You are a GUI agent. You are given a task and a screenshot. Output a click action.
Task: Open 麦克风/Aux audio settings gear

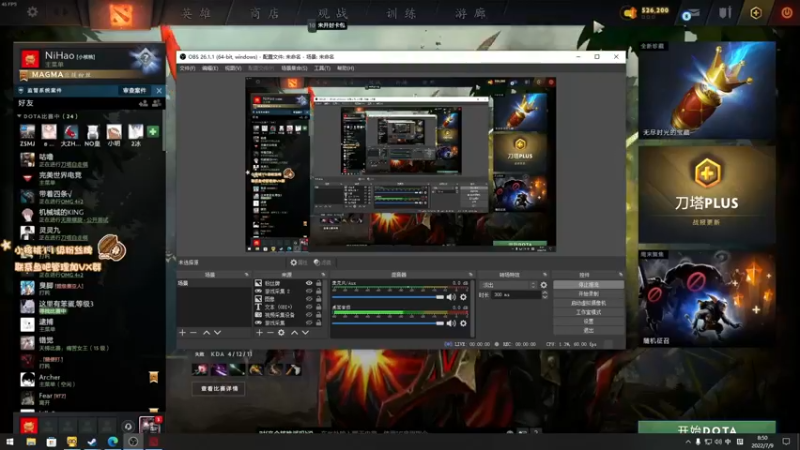tap(463, 297)
